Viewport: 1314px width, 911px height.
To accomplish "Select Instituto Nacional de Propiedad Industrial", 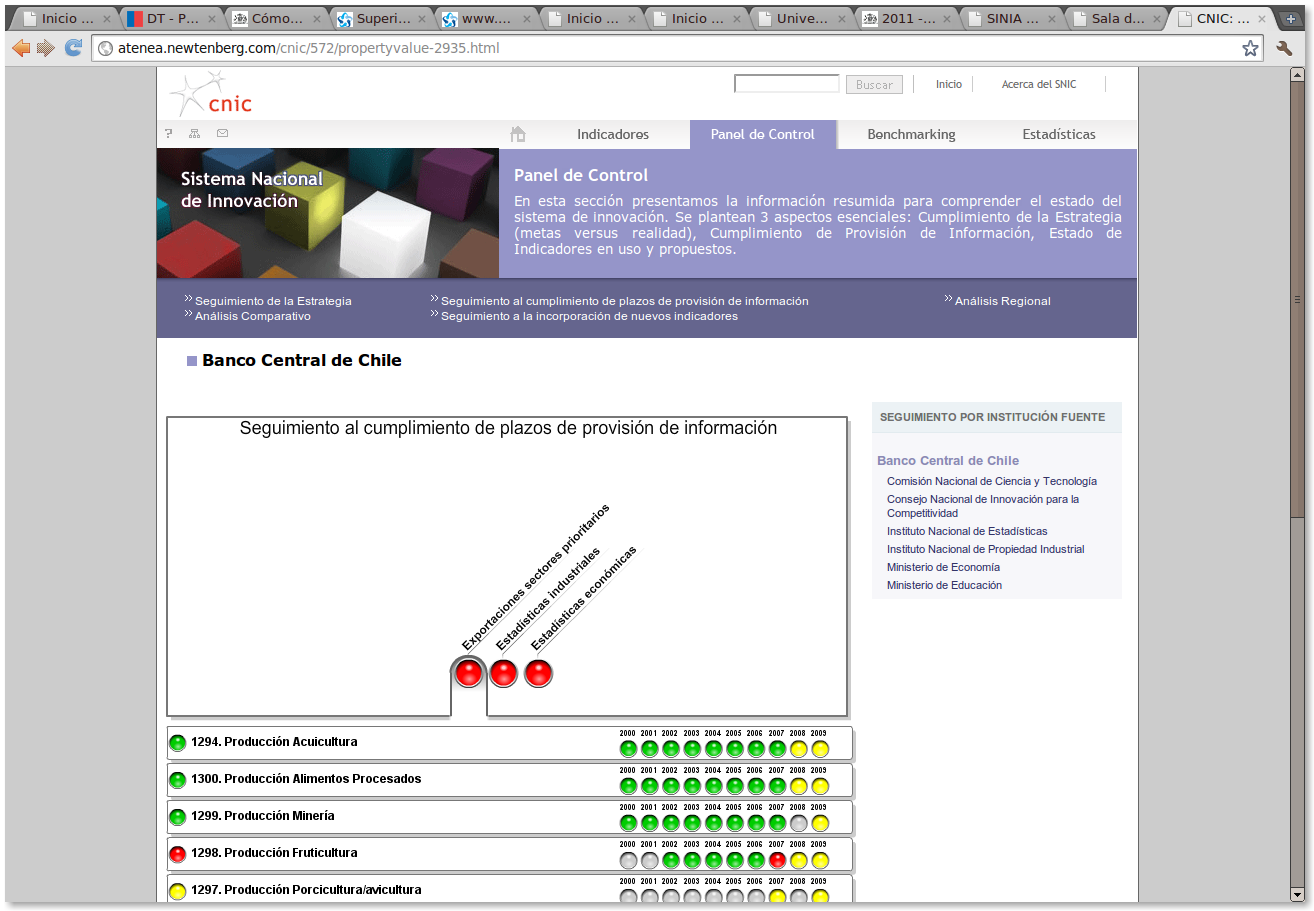I will [985, 549].
